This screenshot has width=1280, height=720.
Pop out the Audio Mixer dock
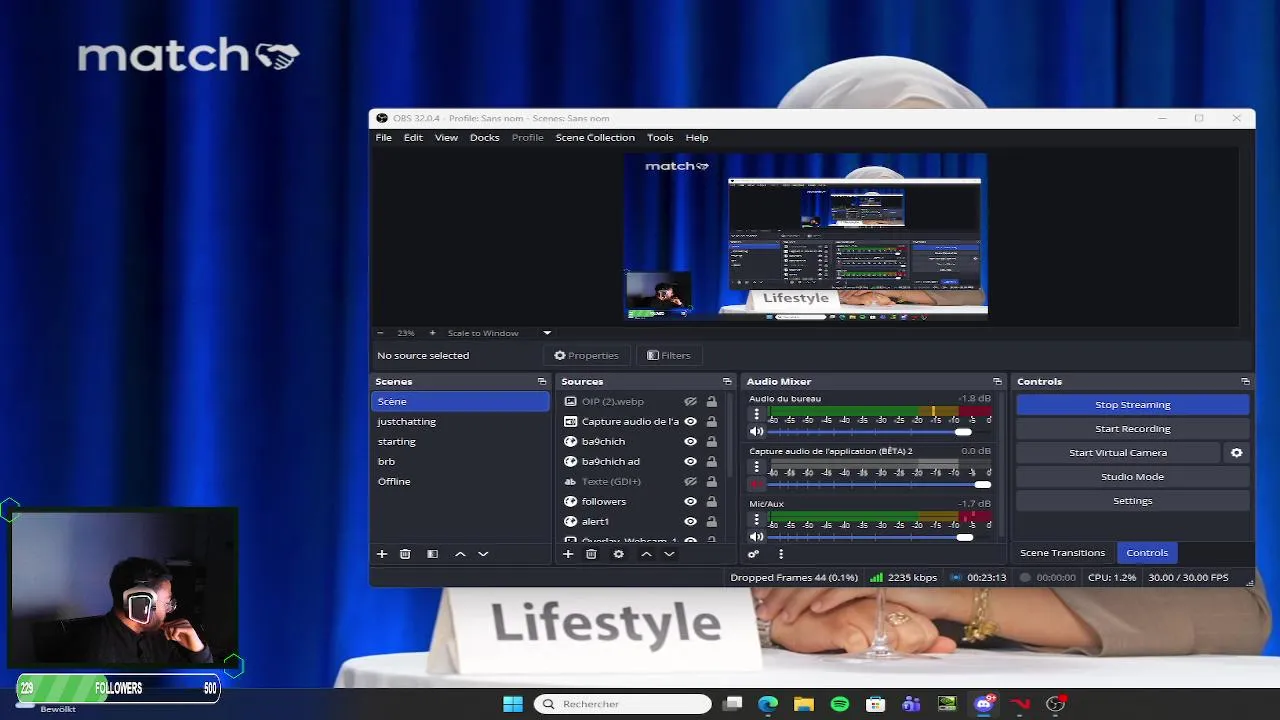997,382
